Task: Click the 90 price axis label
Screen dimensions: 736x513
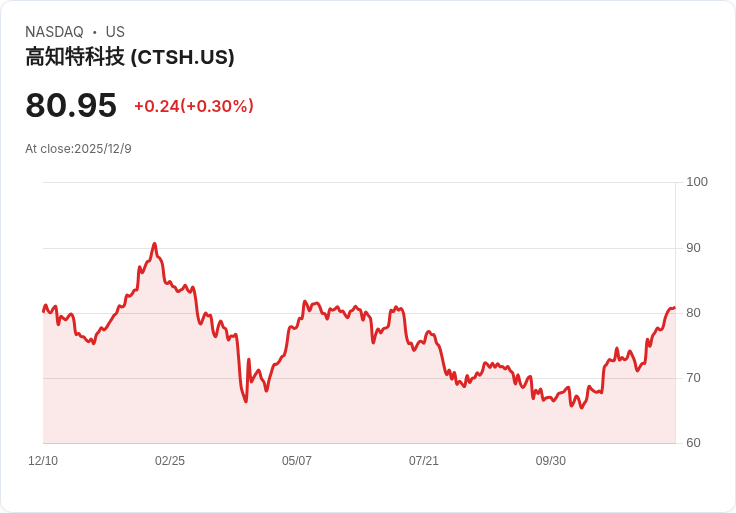Action: tap(693, 248)
